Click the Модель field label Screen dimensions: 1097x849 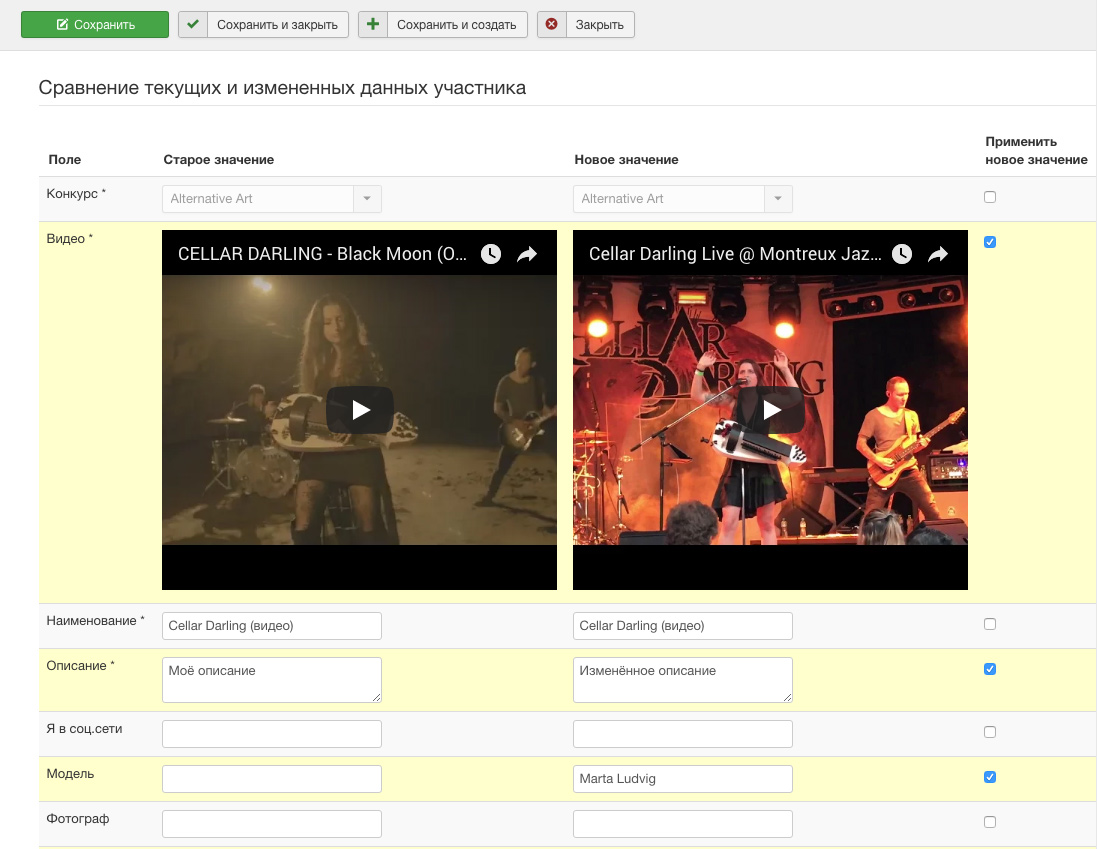[x=70, y=773]
